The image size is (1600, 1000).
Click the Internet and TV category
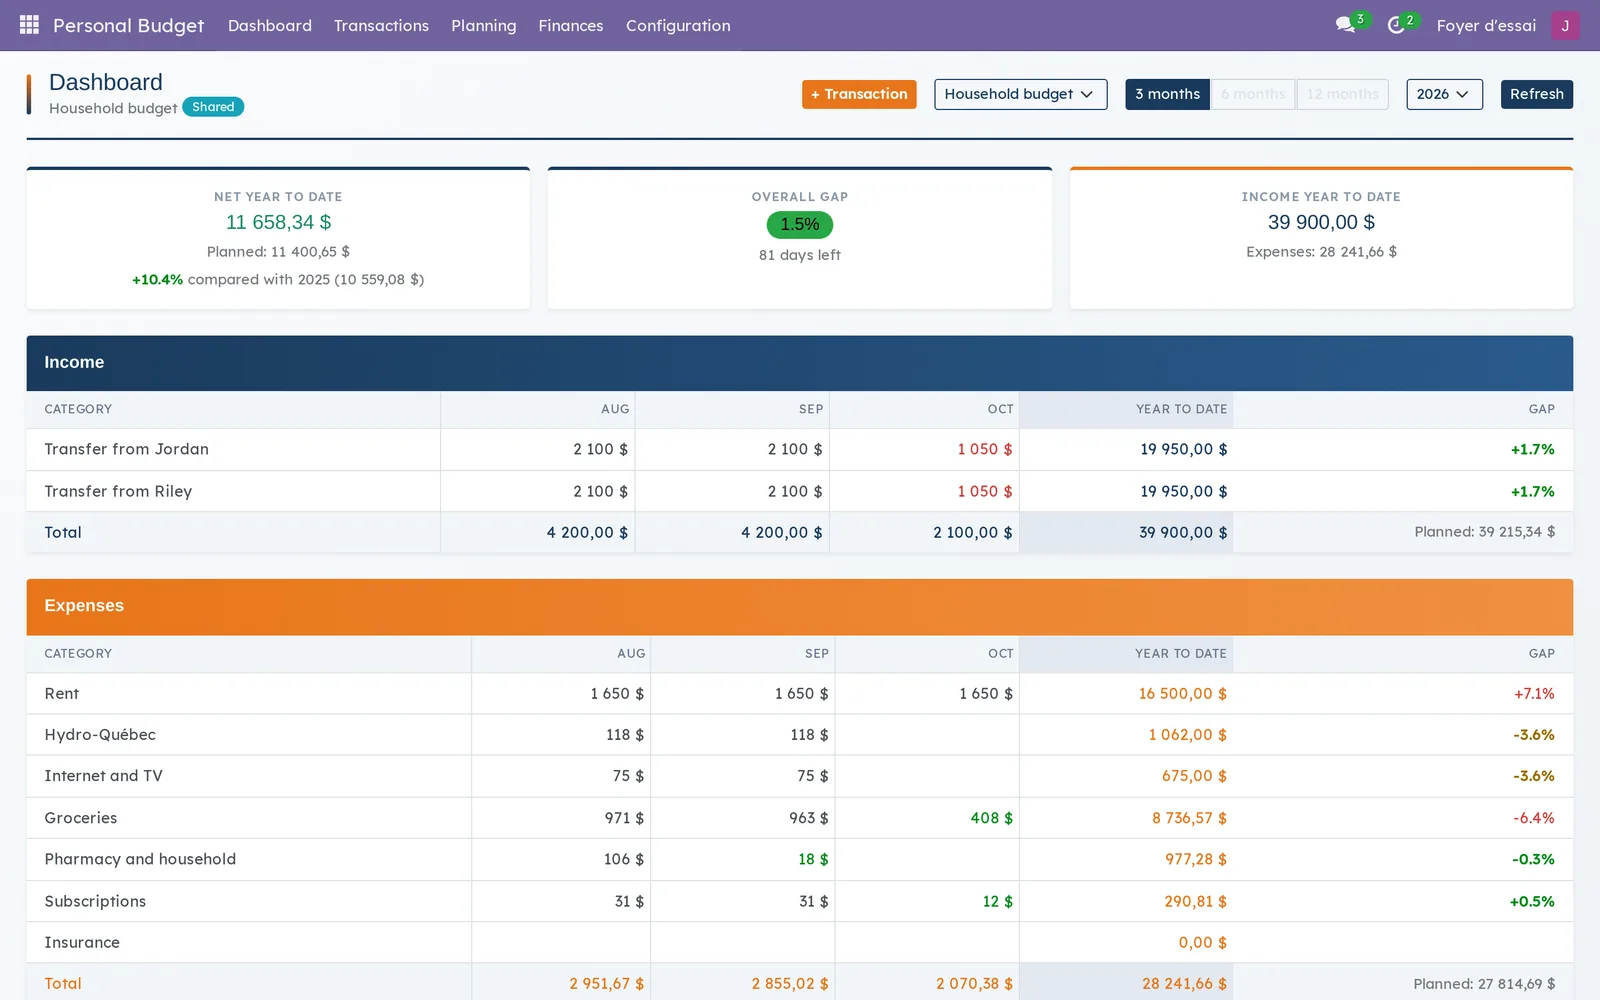coord(103,776)
